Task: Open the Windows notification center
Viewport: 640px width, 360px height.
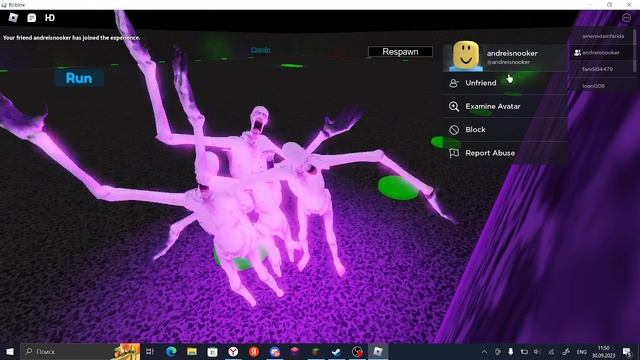Action: point(627,351)
